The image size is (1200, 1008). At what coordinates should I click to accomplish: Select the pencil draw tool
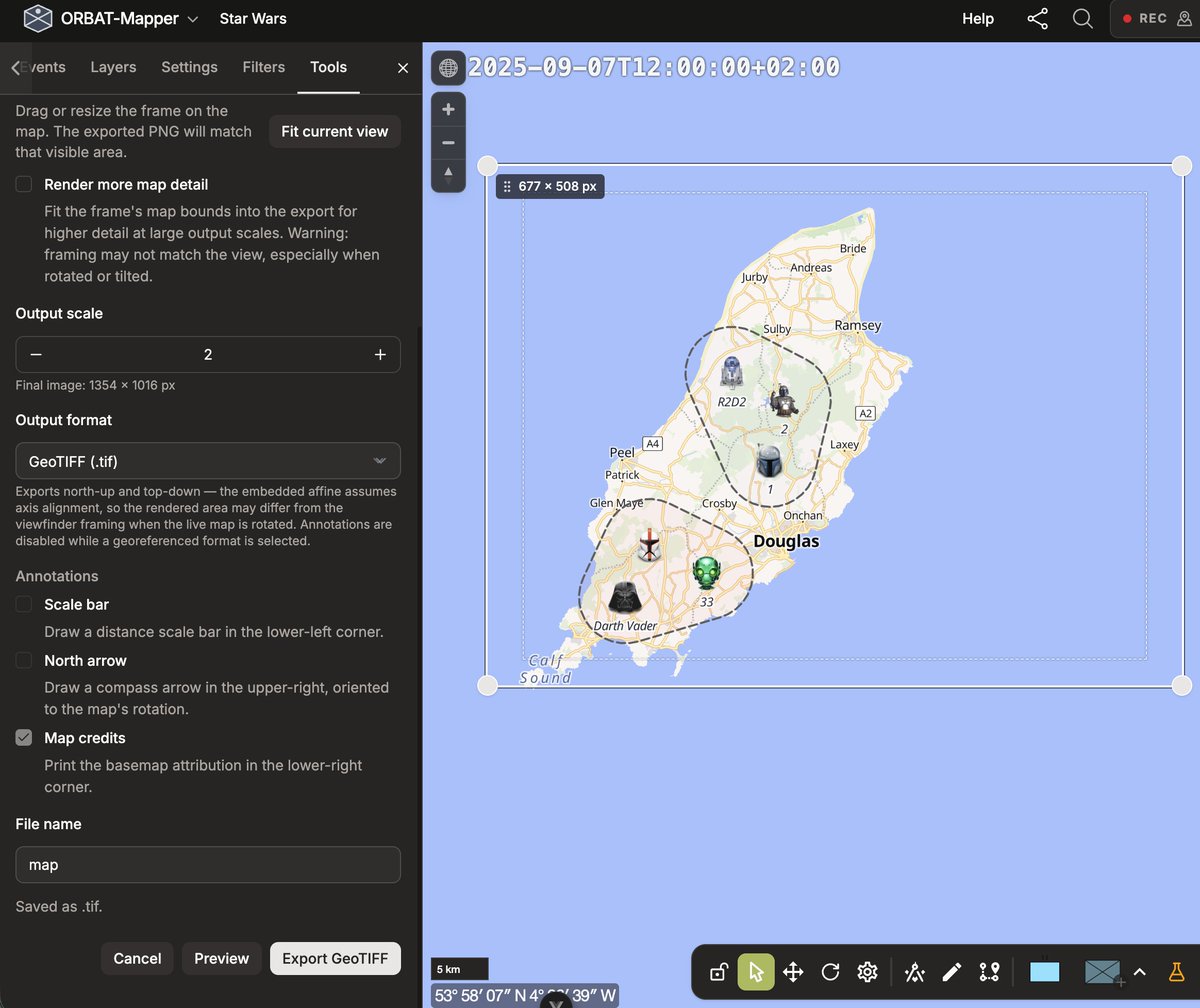point(952,972)
